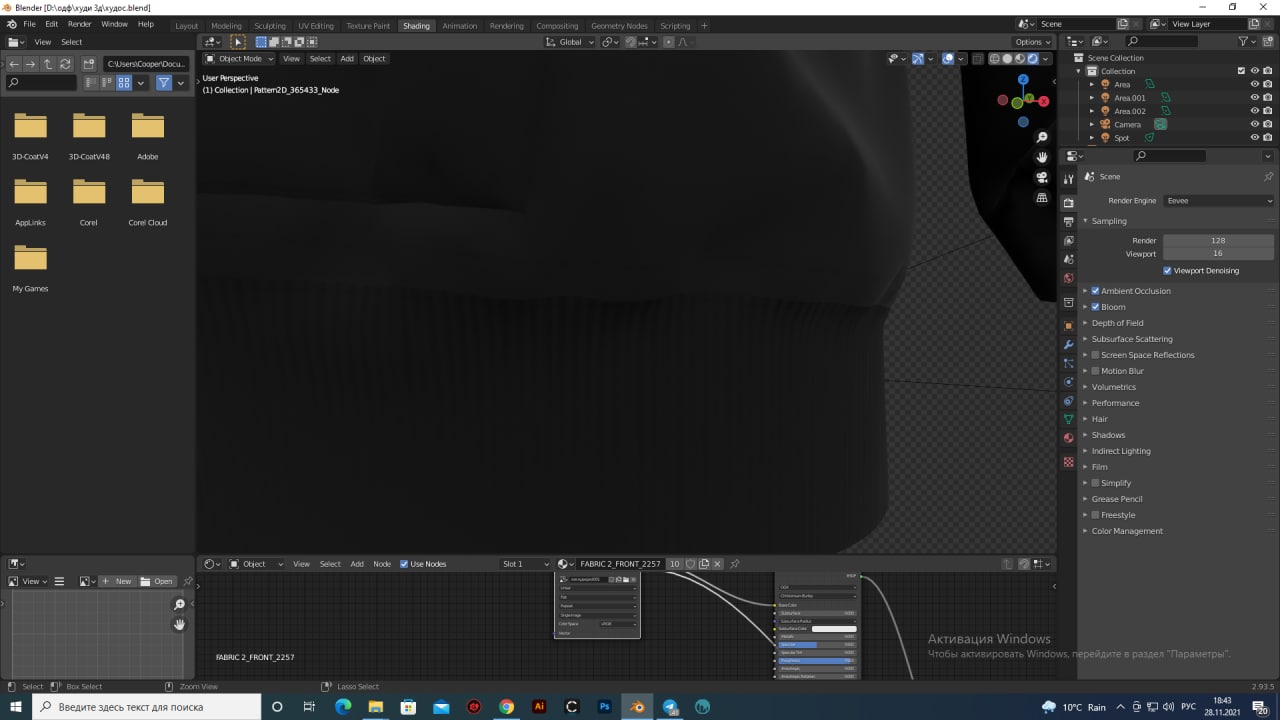Unlink material FABRIC 2_FRONT_2257
Image resolution: width=1280 pixels, height=720 pixels.
[717, 564]
